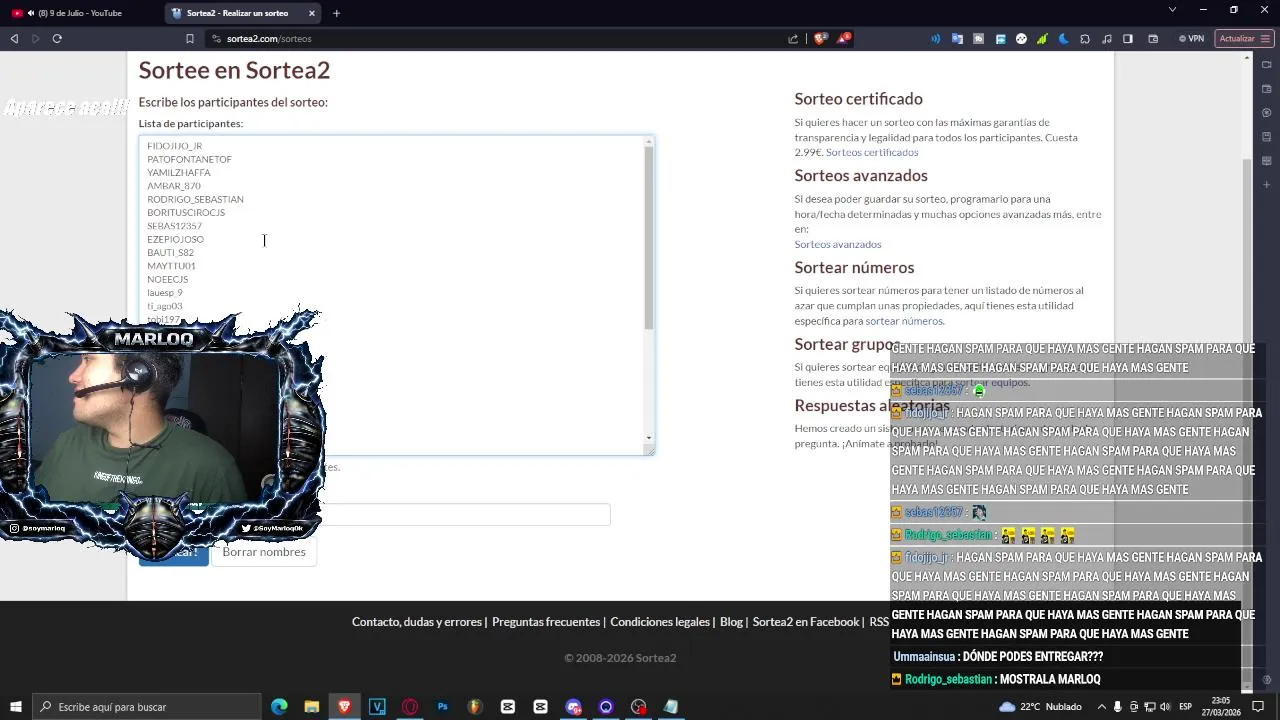This screenshot has height=720, width=1280.
Task: Open the music note media control icon
Action: pos(1106,39)
